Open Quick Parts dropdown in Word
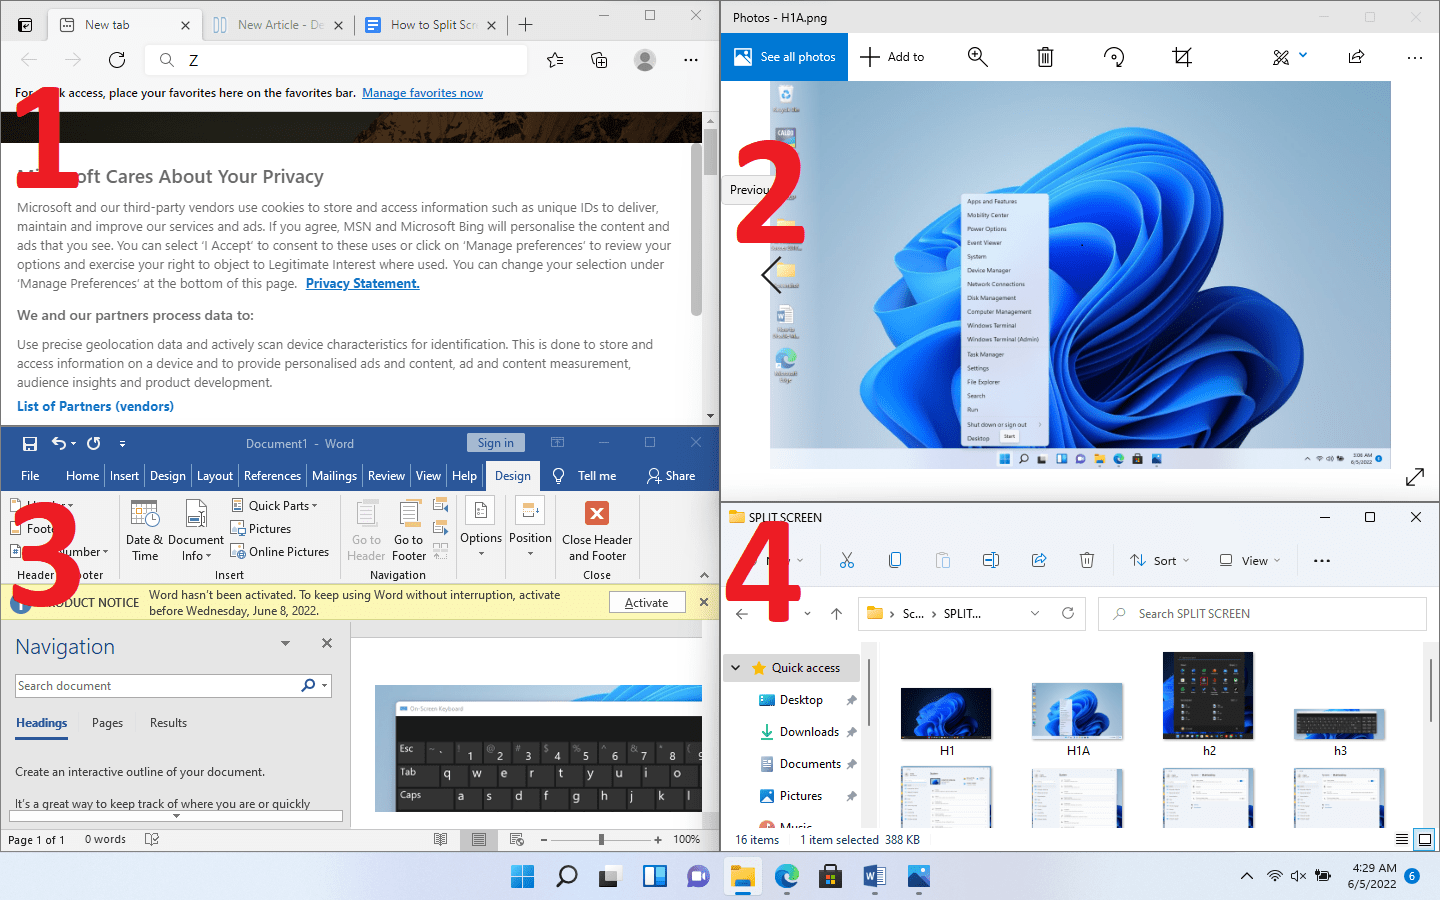 [x=275, y=506]
